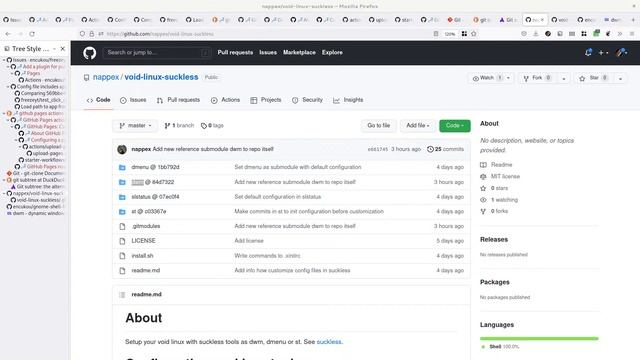Viewport: 640px width, 360px height.
Task: Click the Firefox forward arrow
Action: (20, 34)
